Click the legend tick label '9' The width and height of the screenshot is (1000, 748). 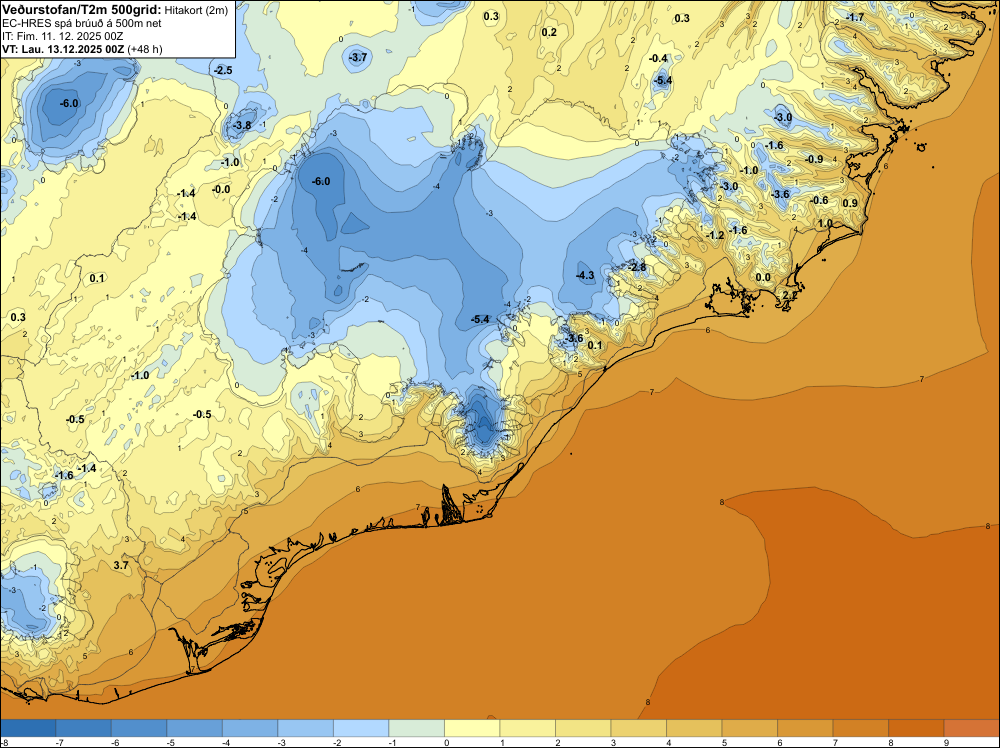coord(946,742)
